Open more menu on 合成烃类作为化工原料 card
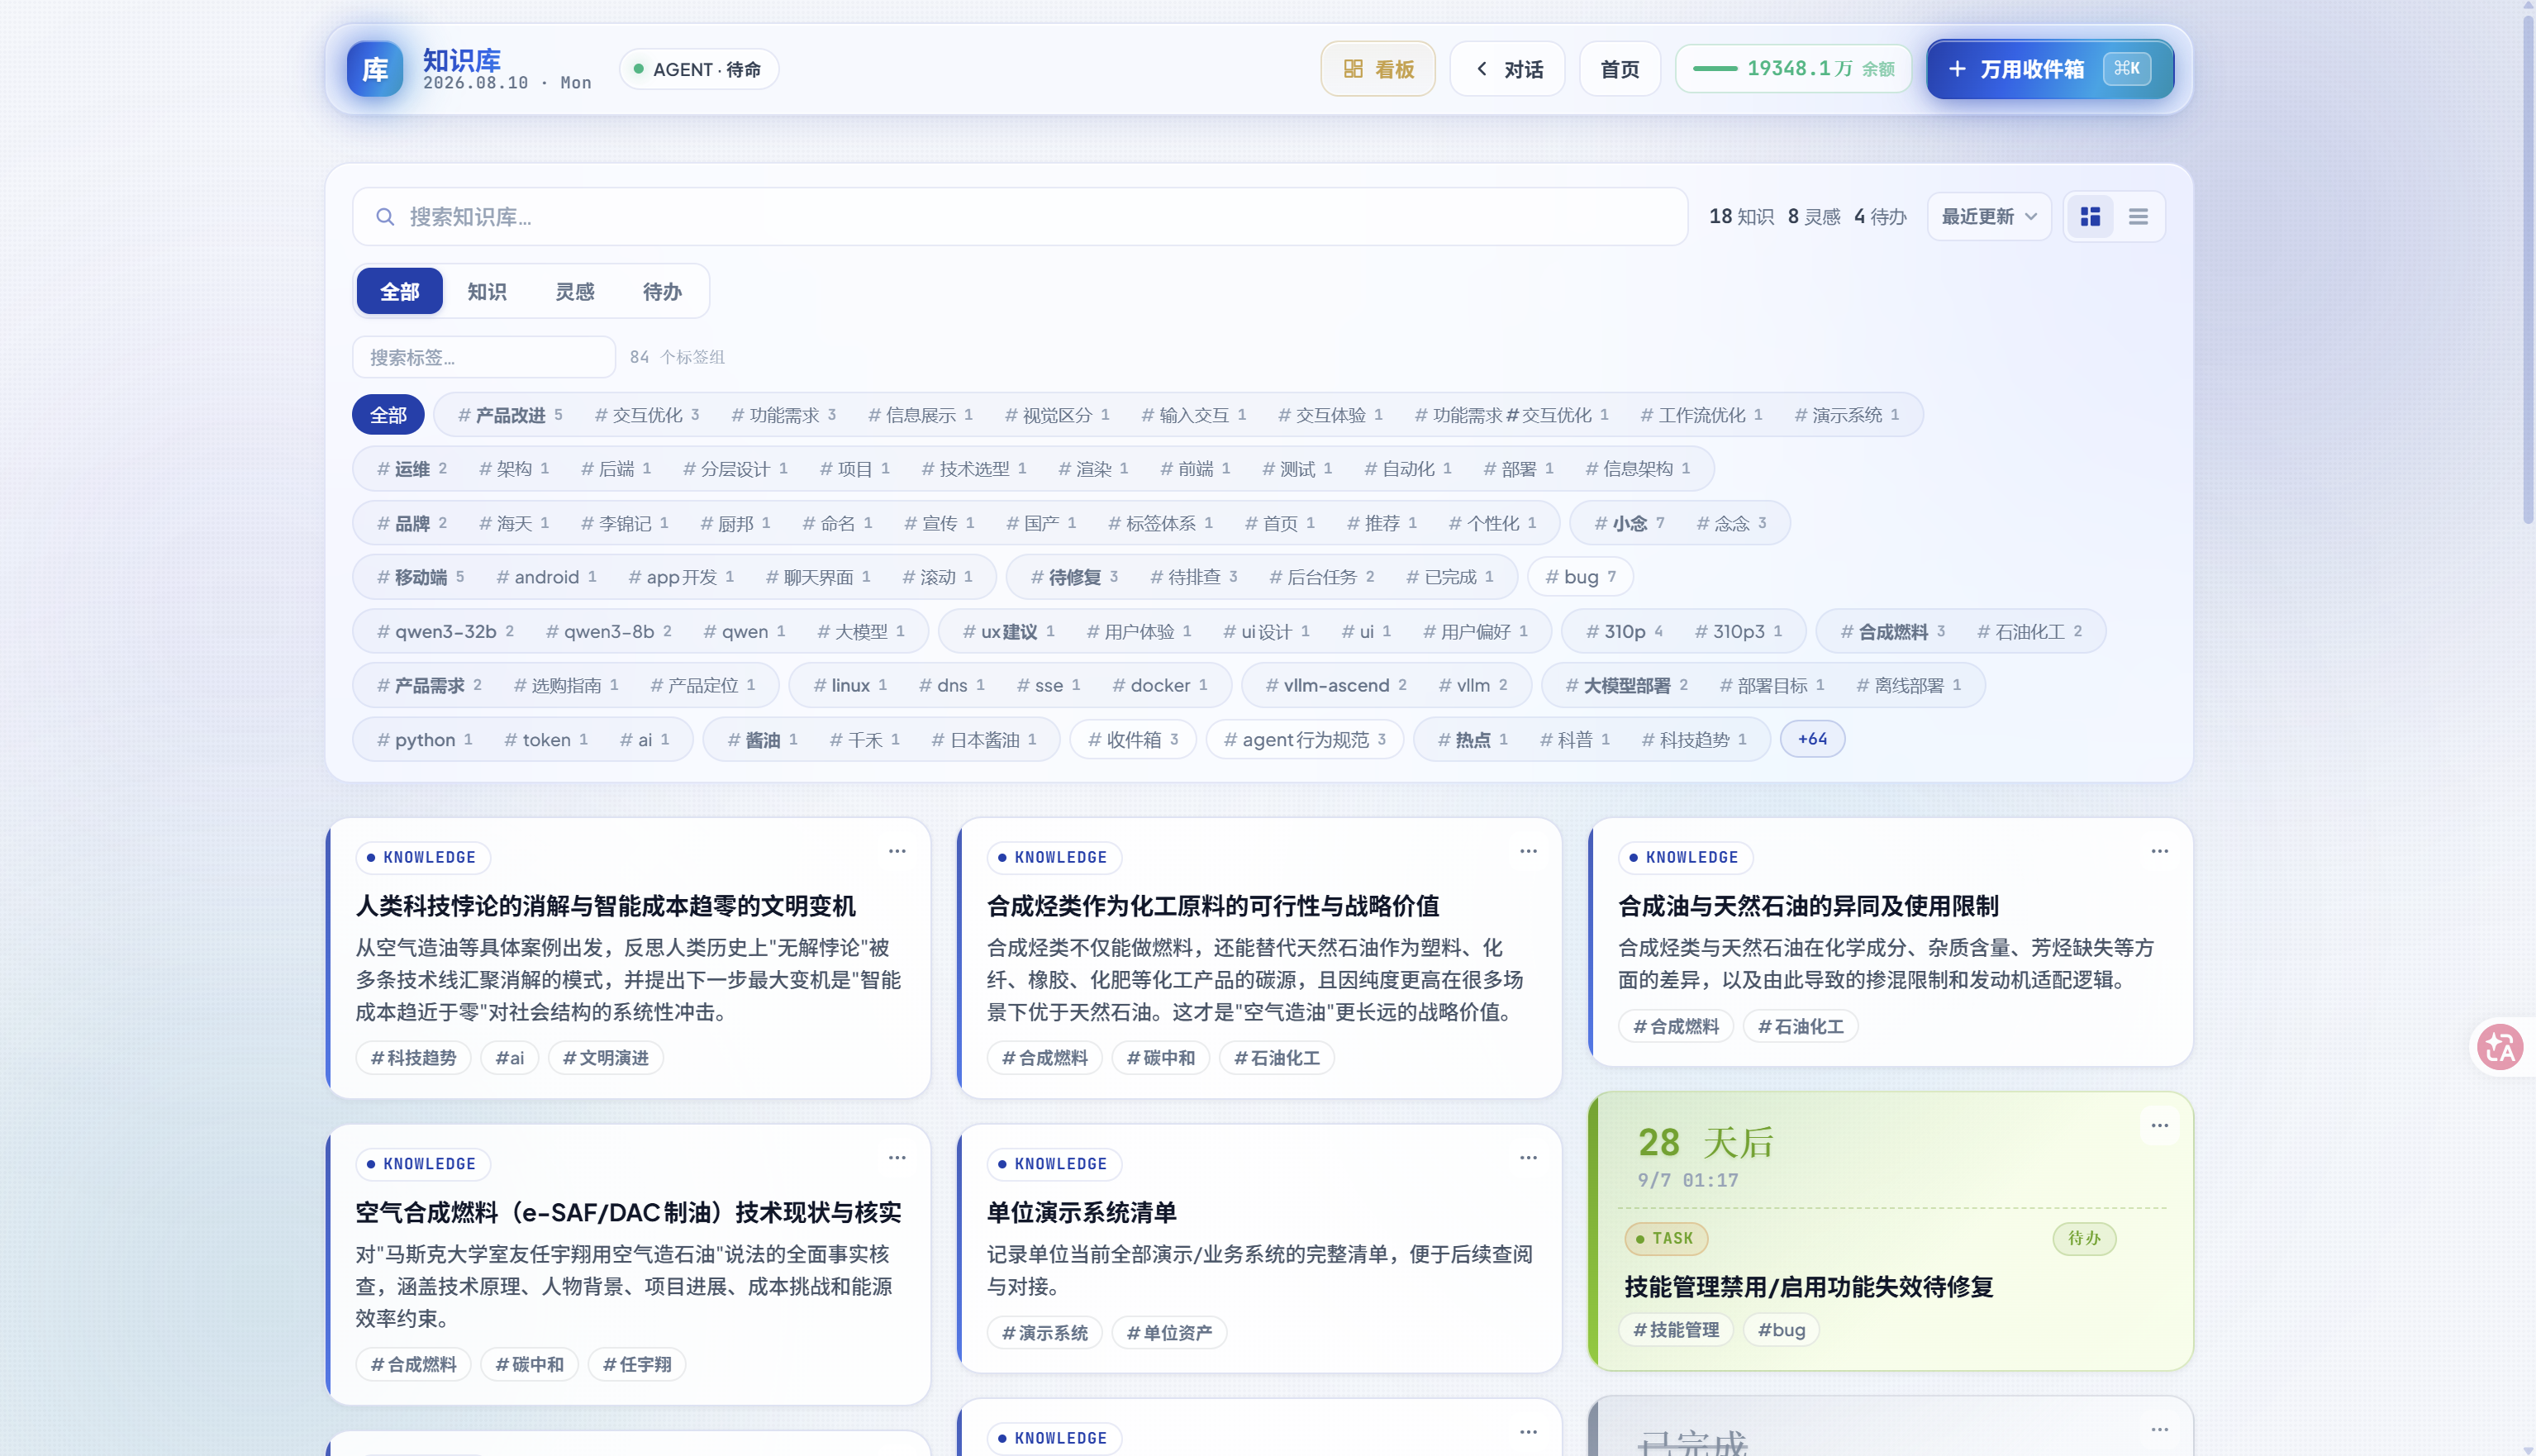This screenshot has width=2536, height=1456. [1528, 851]
